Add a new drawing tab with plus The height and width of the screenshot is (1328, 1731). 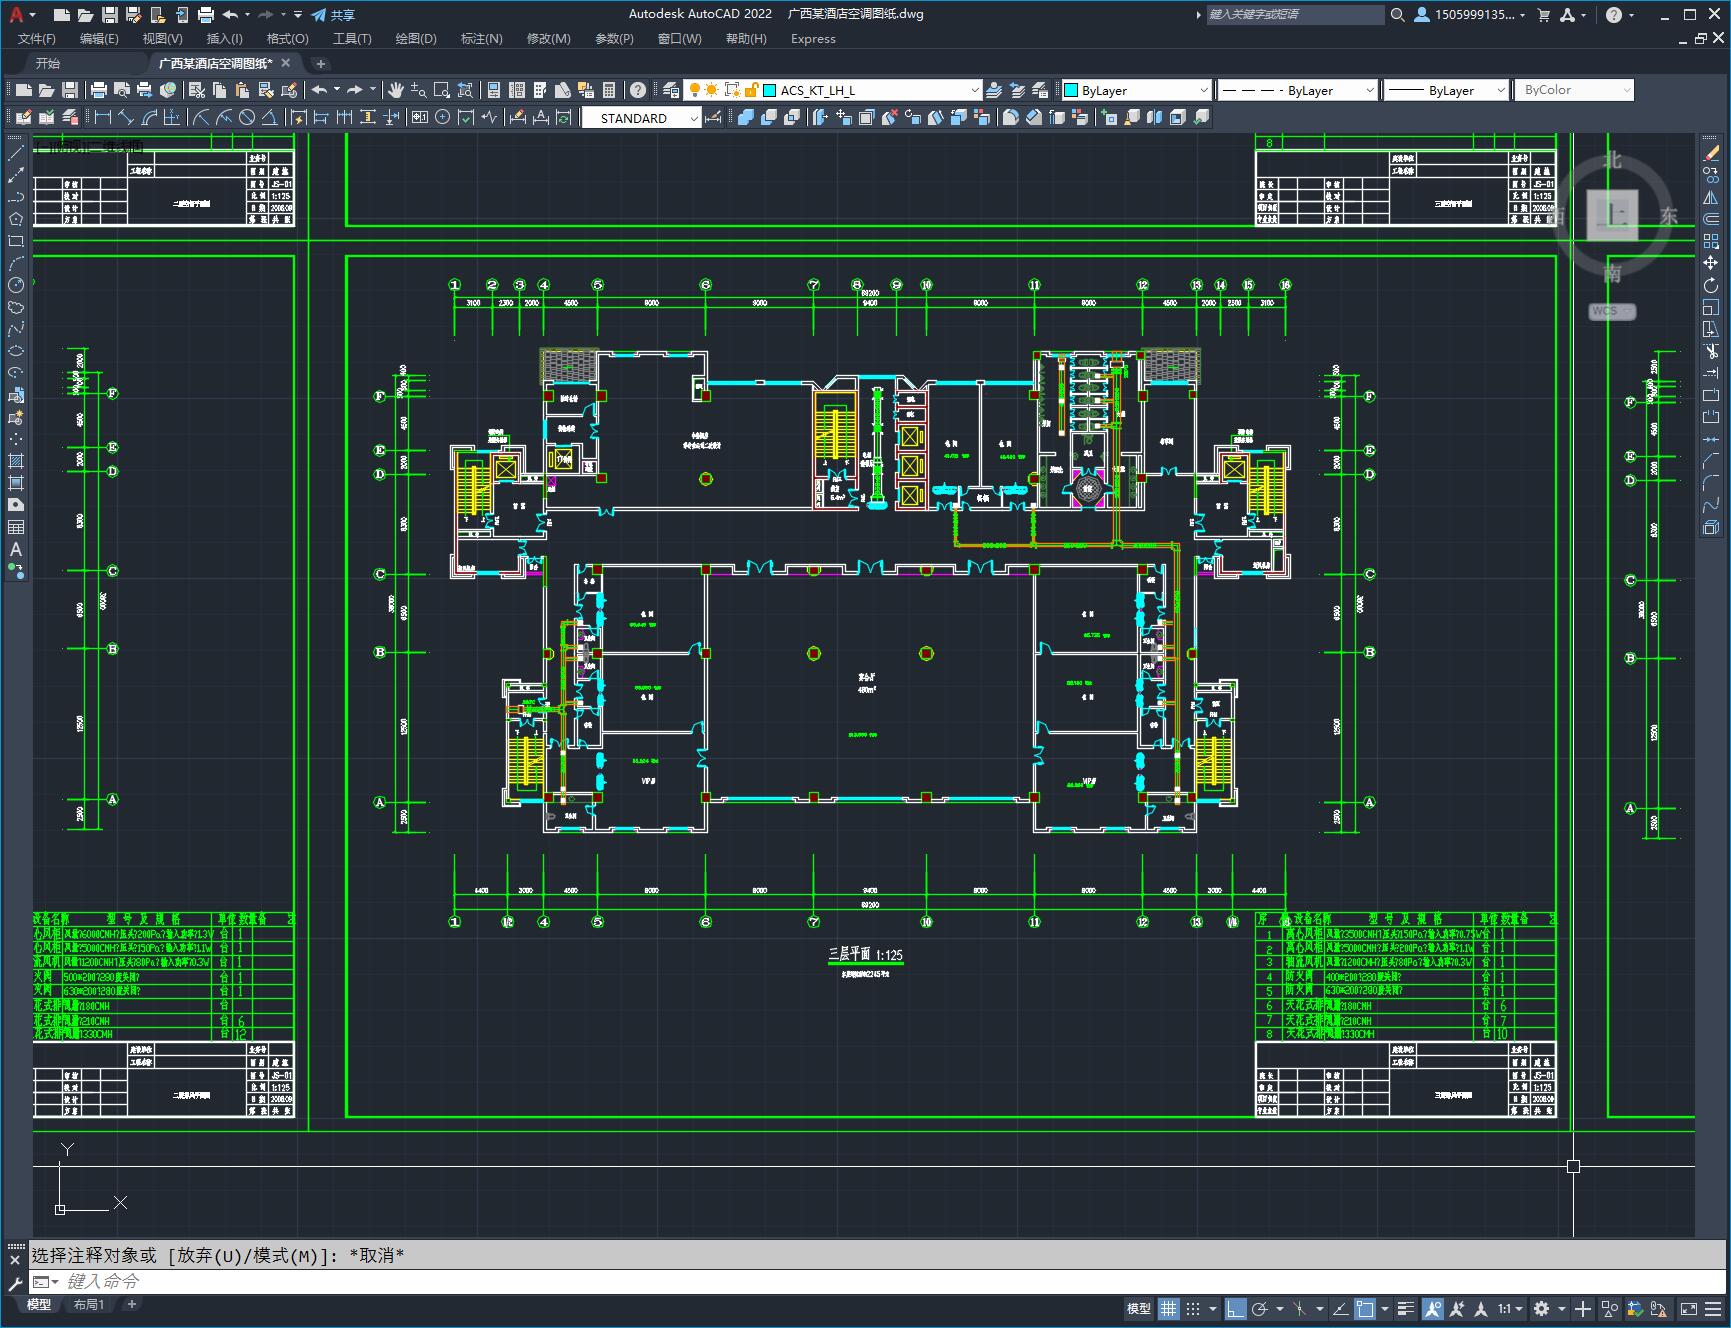tap(320, 63)
